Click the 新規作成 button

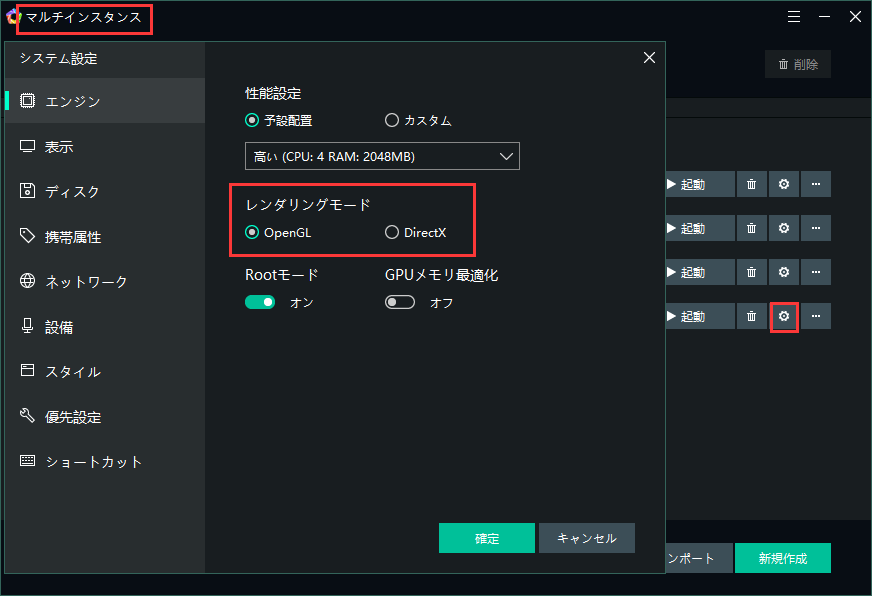[782, 558]
